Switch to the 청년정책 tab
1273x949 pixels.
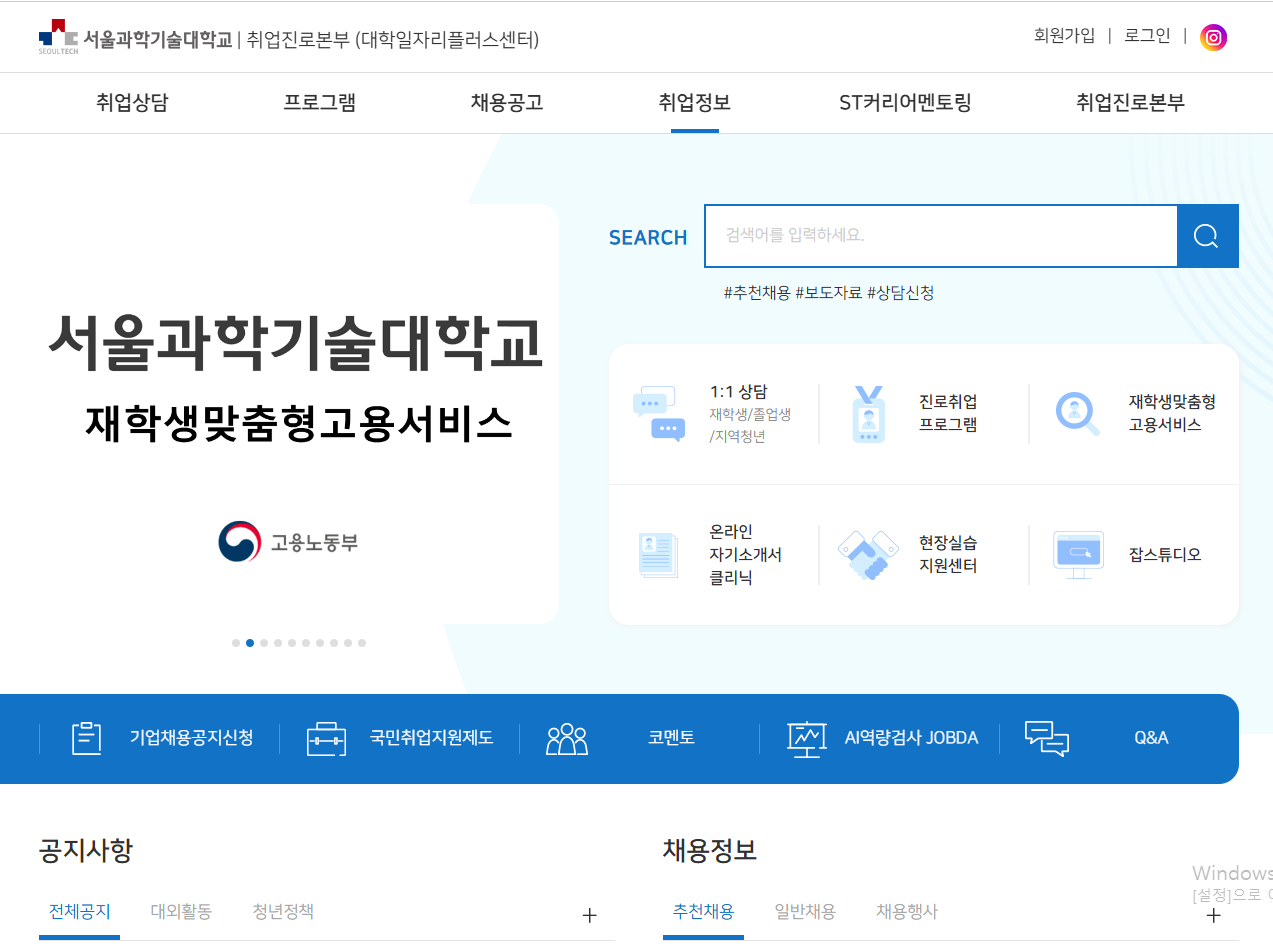pos(283,912)
